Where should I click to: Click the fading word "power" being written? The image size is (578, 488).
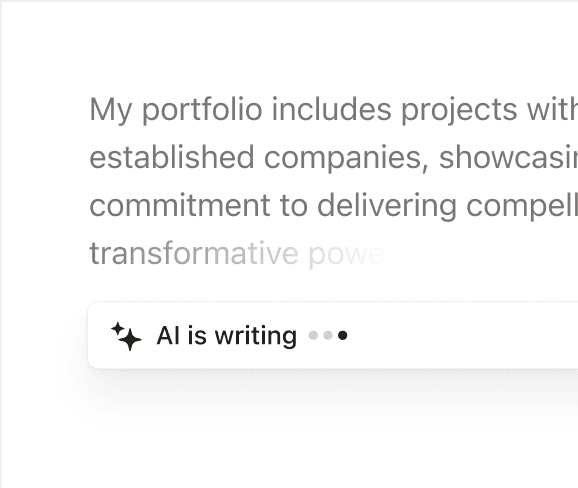tap(347, 255)
